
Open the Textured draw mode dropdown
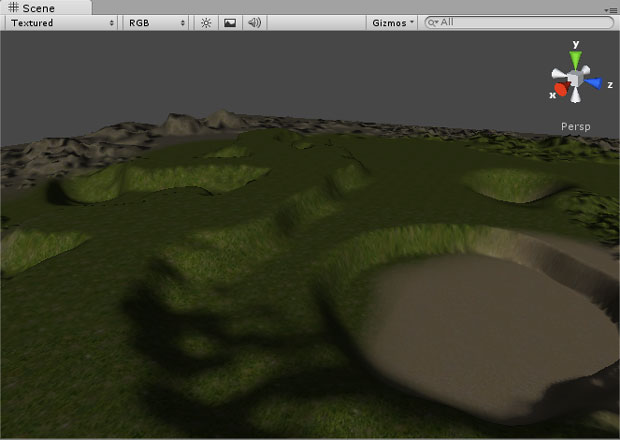click(62, 22)
